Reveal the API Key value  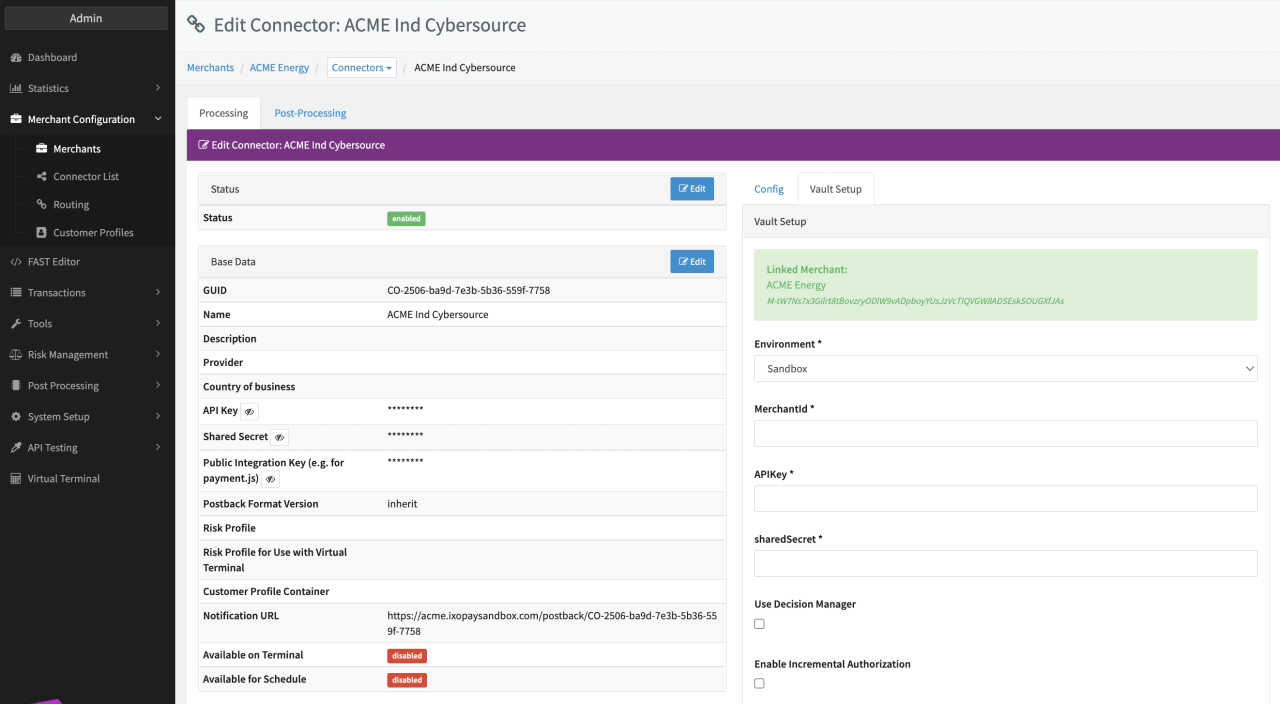249,411
